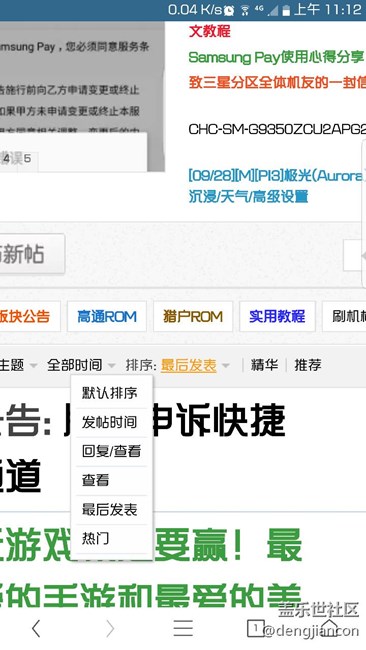366x650 pixels.
Task: Click the 发新帖 new post button
Action: pyautogui.click(x=32, y=254)
